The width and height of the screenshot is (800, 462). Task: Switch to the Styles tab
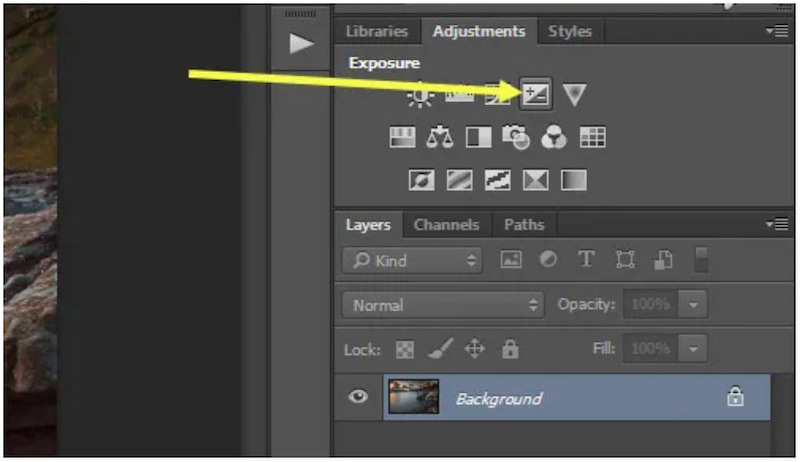(570, 32)
